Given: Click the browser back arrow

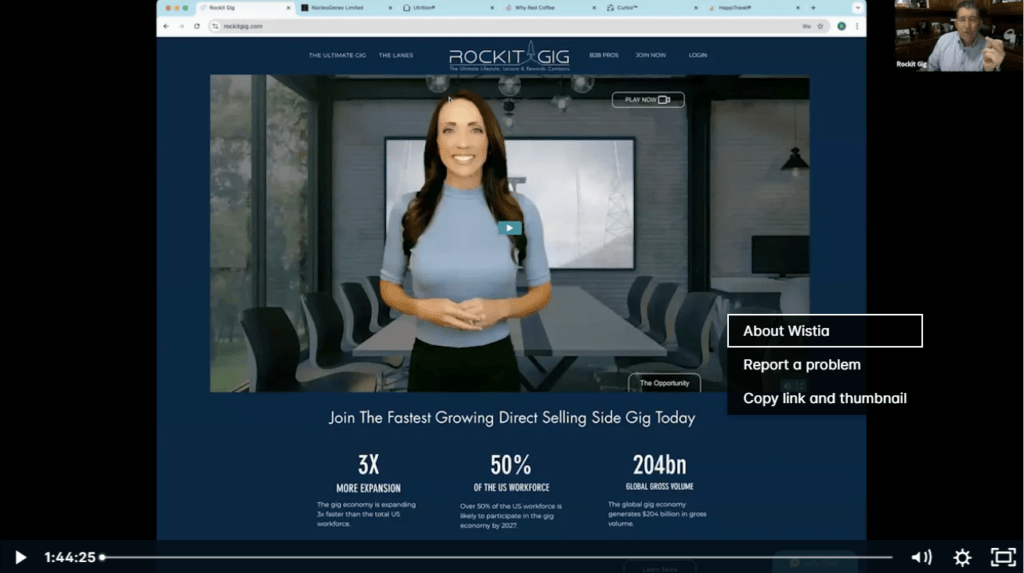Looking at the screenshot, I should click(x=166, y=26).
